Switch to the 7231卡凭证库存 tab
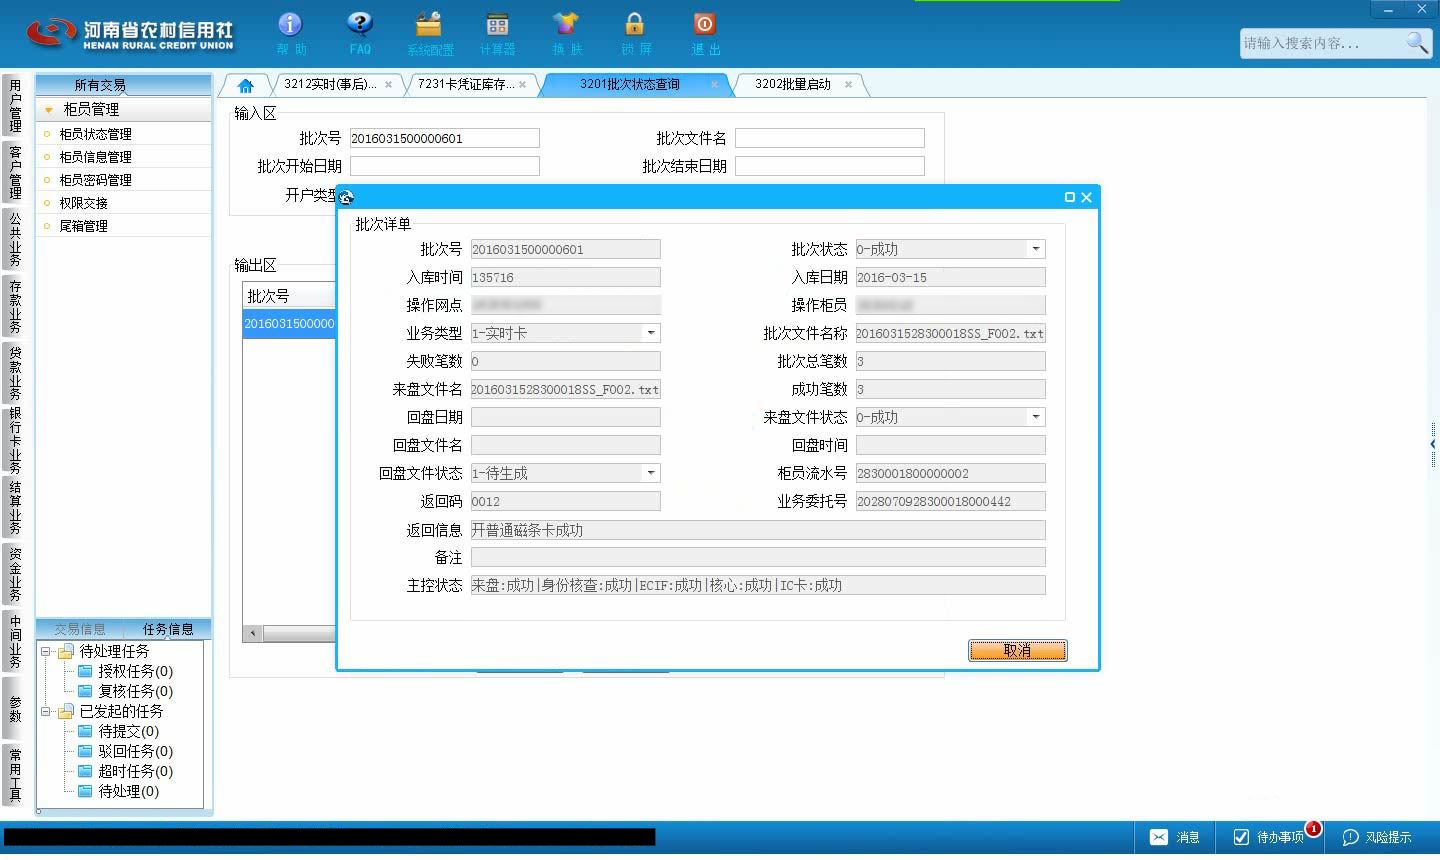 point(466,84)
